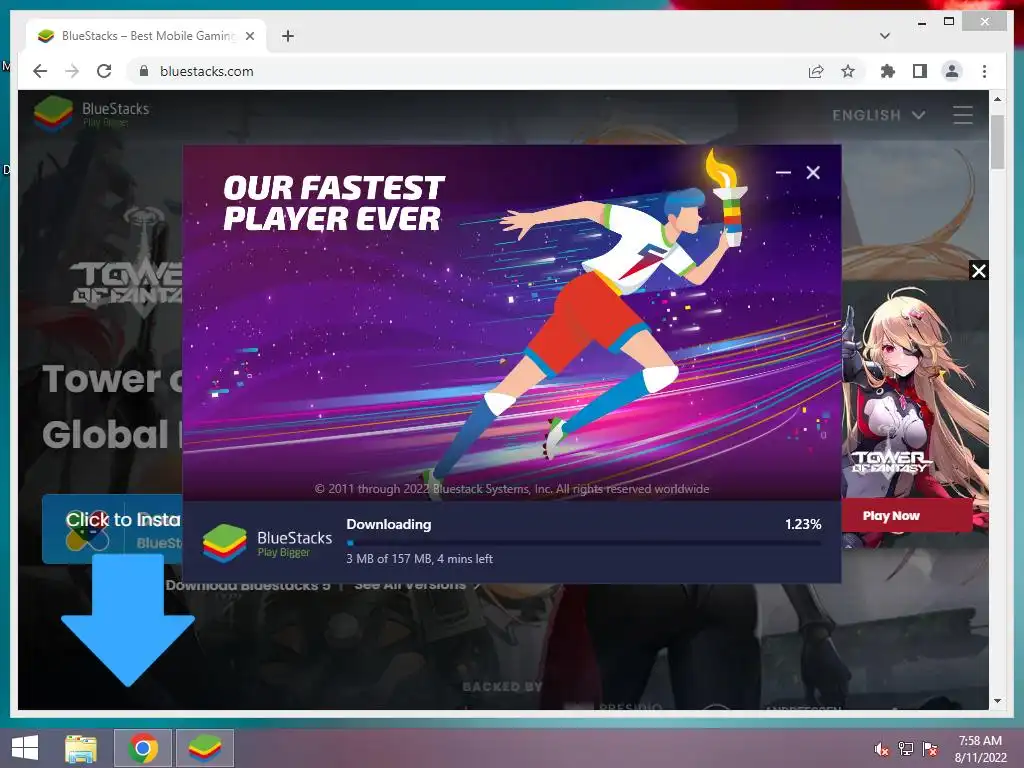Click the Downloading status label

click(389, 524)
